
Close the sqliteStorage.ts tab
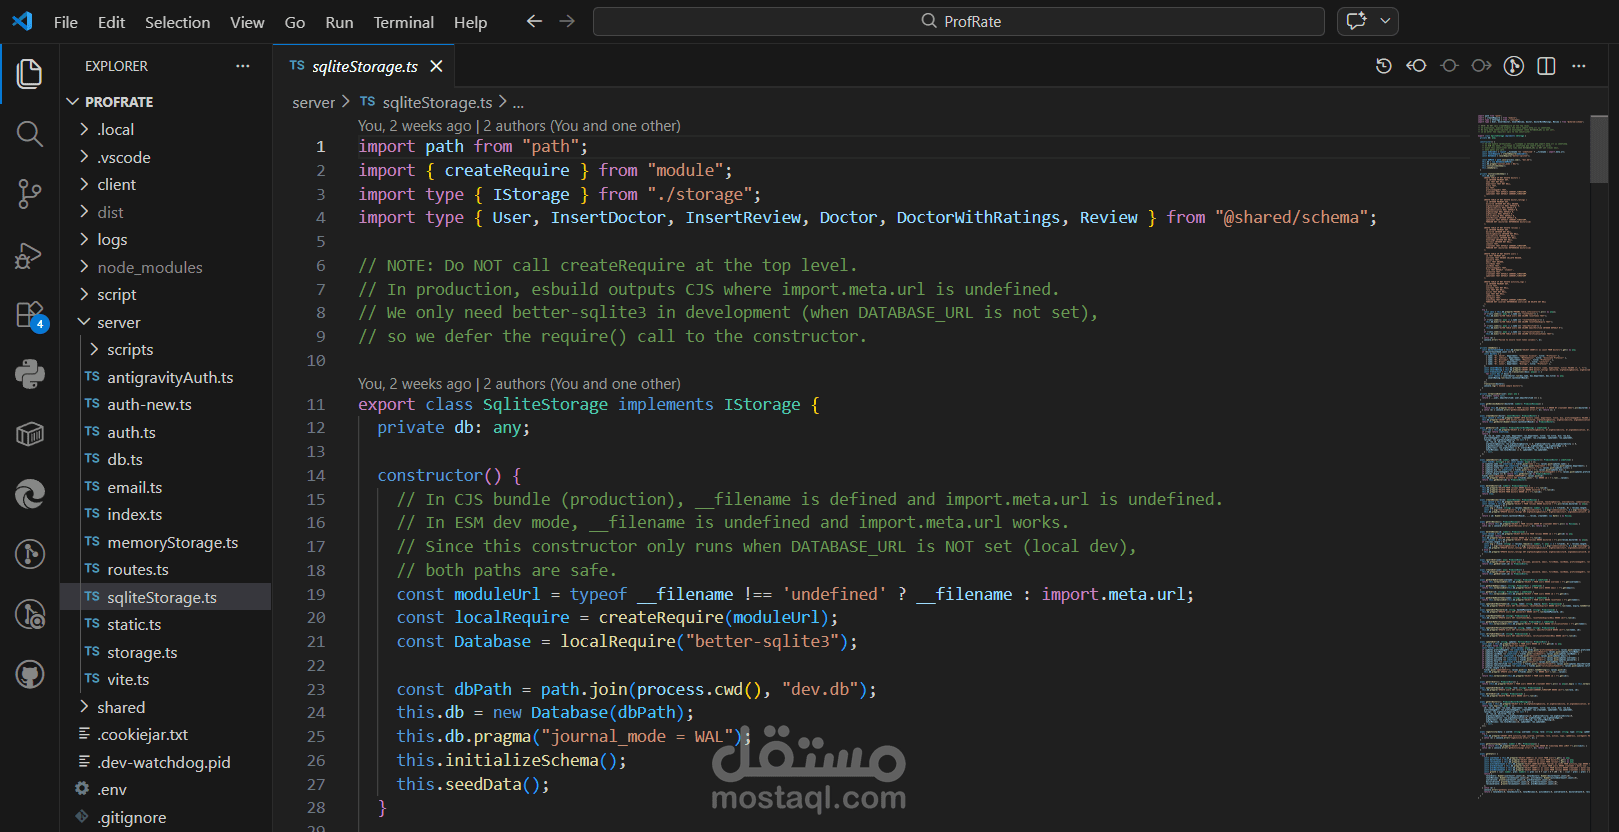coord(436,66)
